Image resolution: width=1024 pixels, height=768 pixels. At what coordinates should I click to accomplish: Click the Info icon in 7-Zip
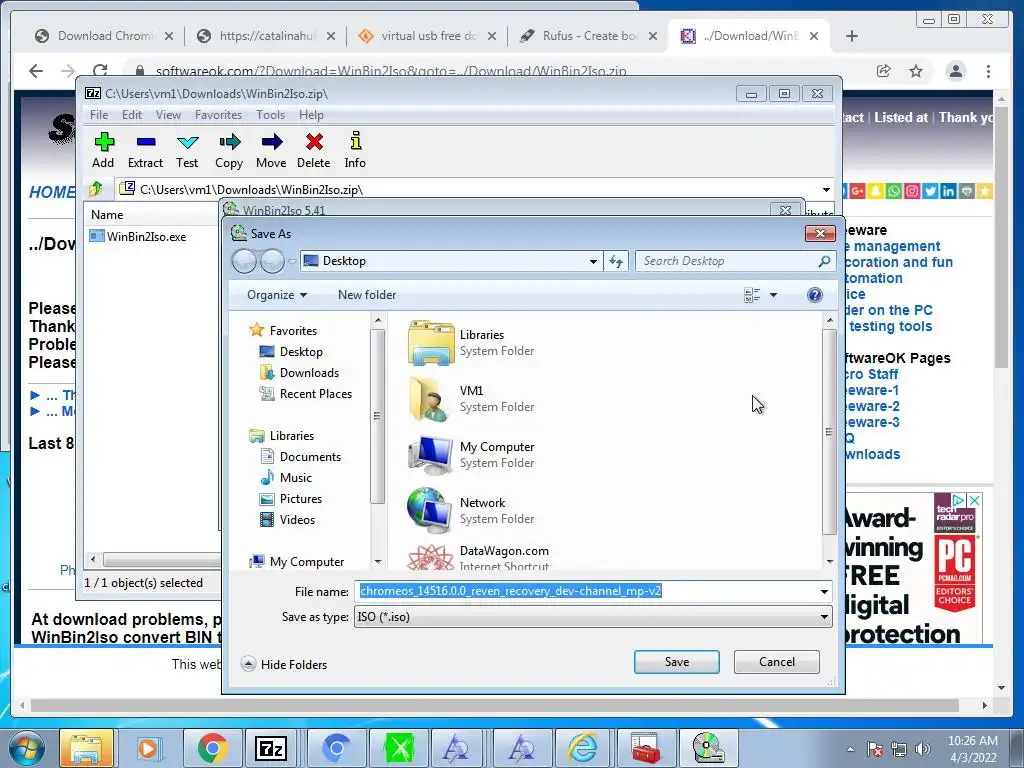(355, 141)
